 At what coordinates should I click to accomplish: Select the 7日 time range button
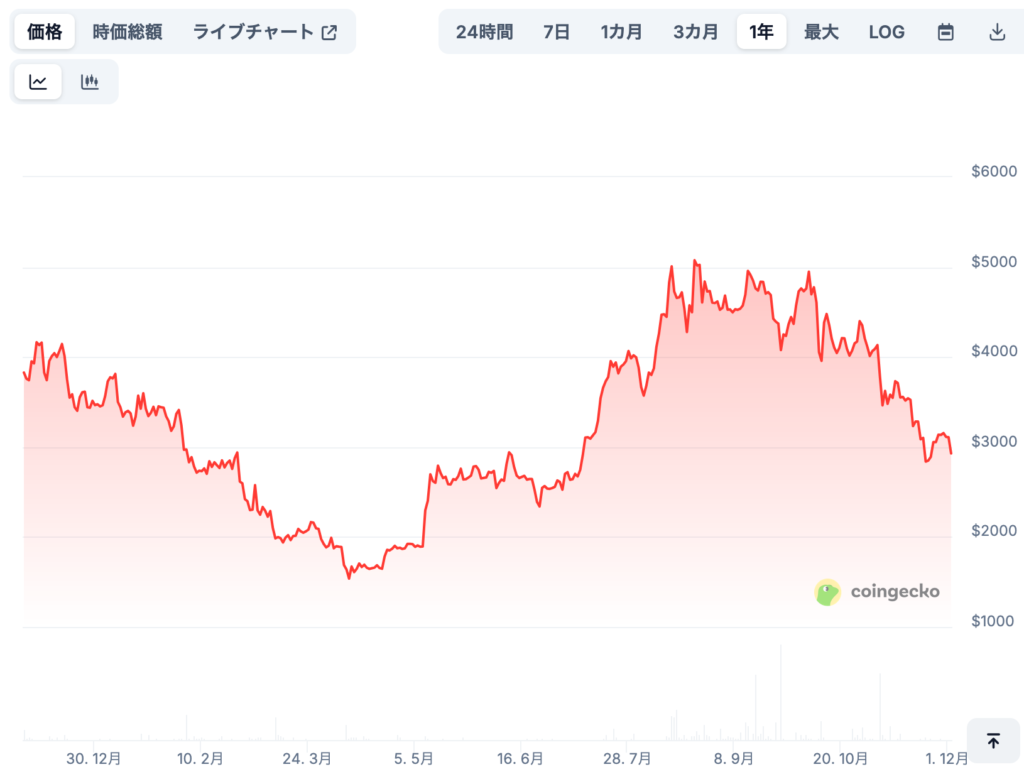pos(555,31)
